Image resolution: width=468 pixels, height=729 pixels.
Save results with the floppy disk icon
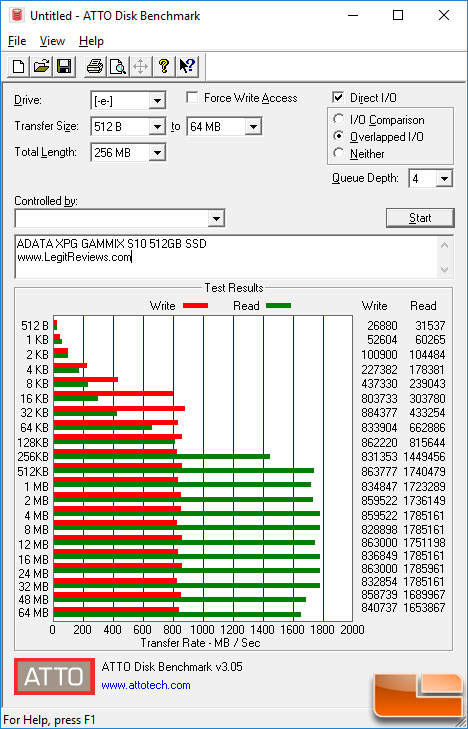(64, 66)
